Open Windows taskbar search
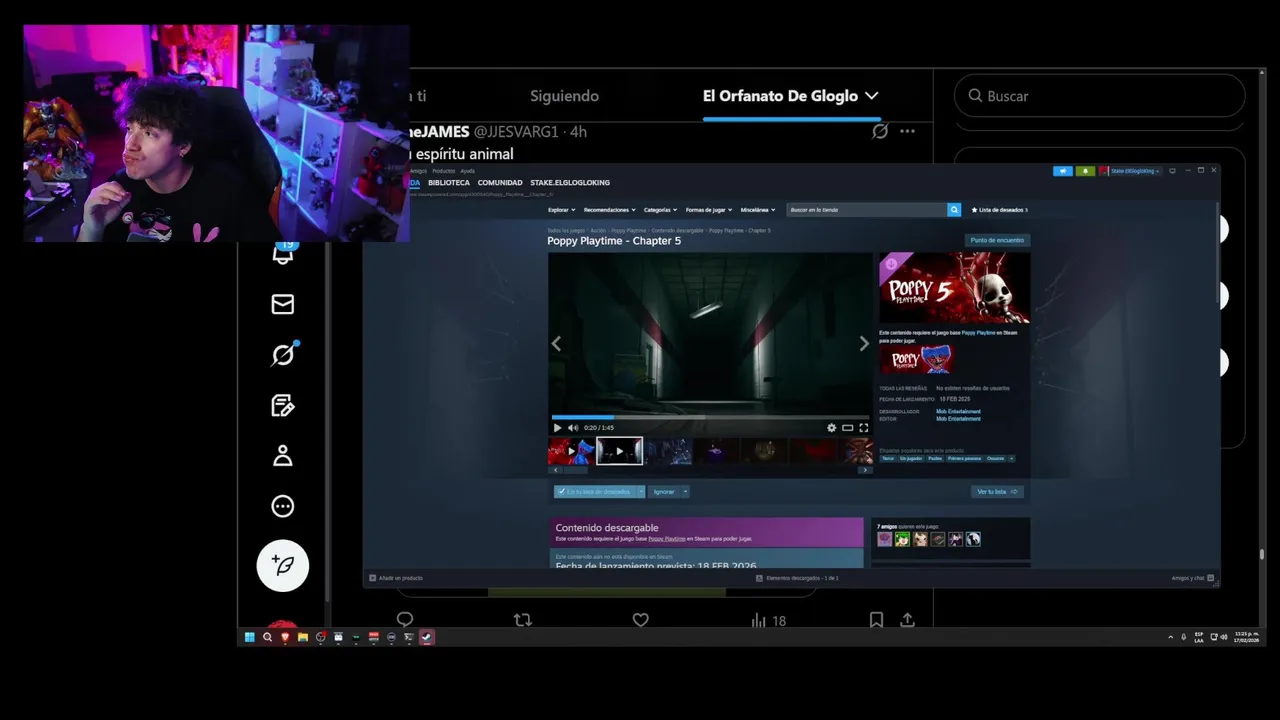The height and width of the screenshot is (720, 1280). coord(267,637)
